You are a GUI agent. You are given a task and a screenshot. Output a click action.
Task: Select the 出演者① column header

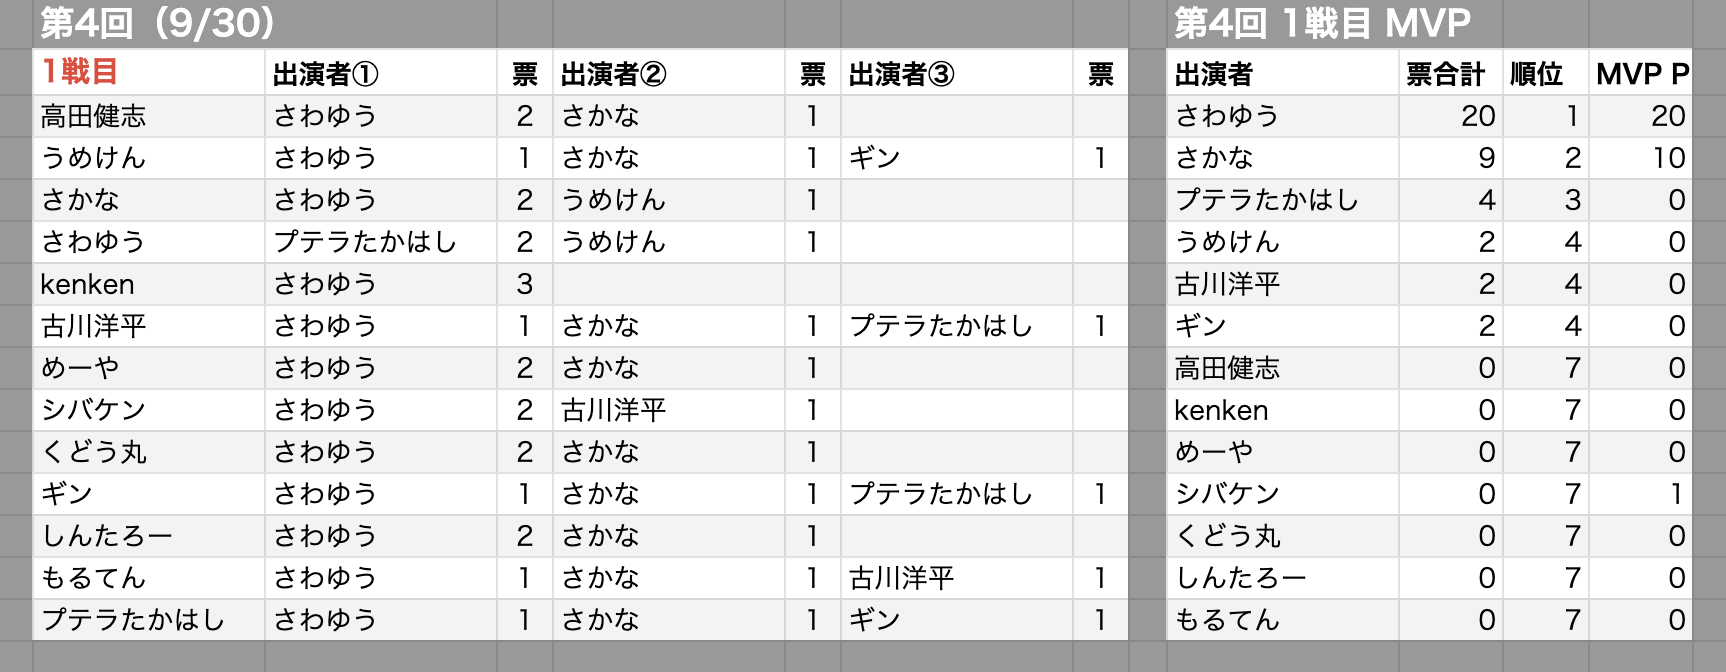326,74
